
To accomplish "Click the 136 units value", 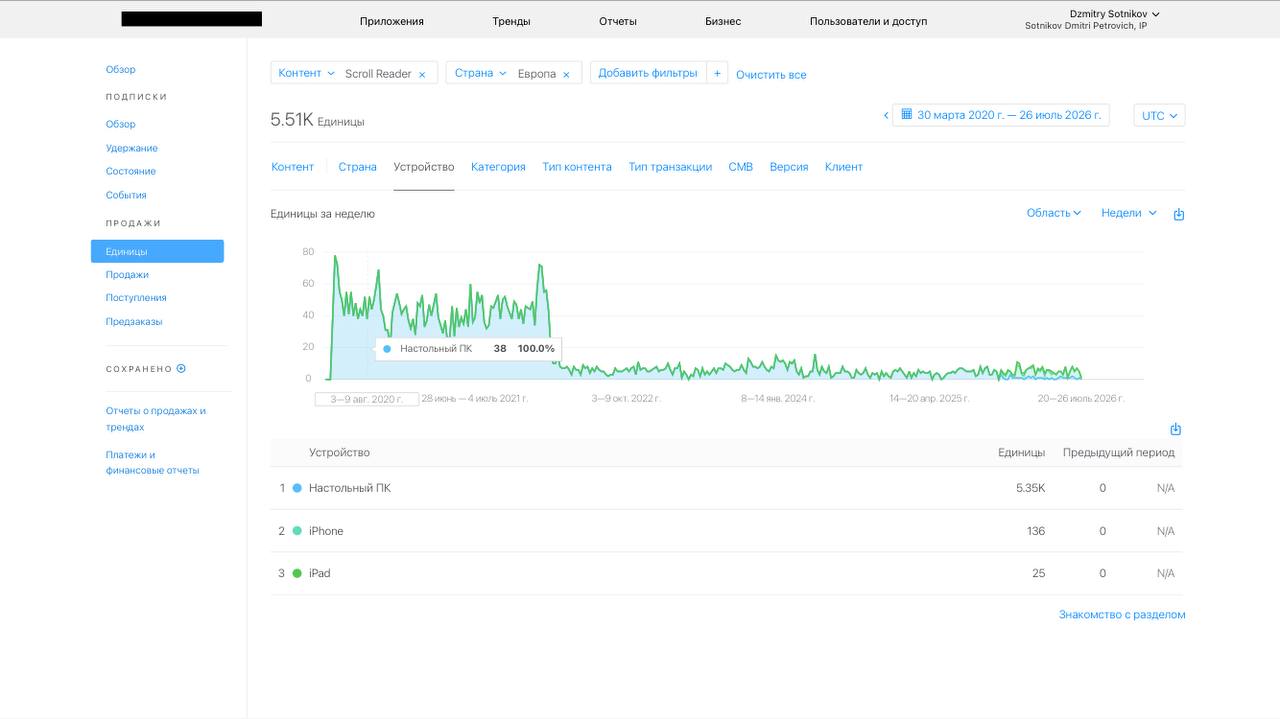I will pos(1036,531).
